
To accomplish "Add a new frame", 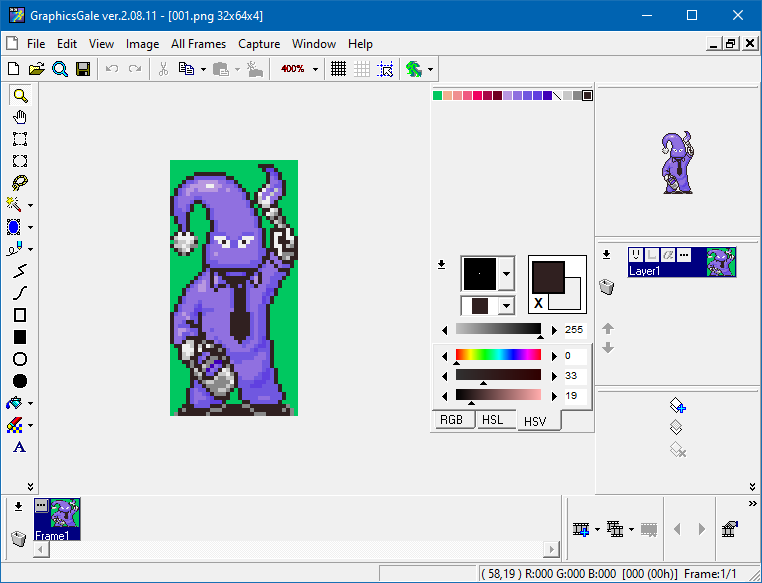I will click(x=581, y=529).
